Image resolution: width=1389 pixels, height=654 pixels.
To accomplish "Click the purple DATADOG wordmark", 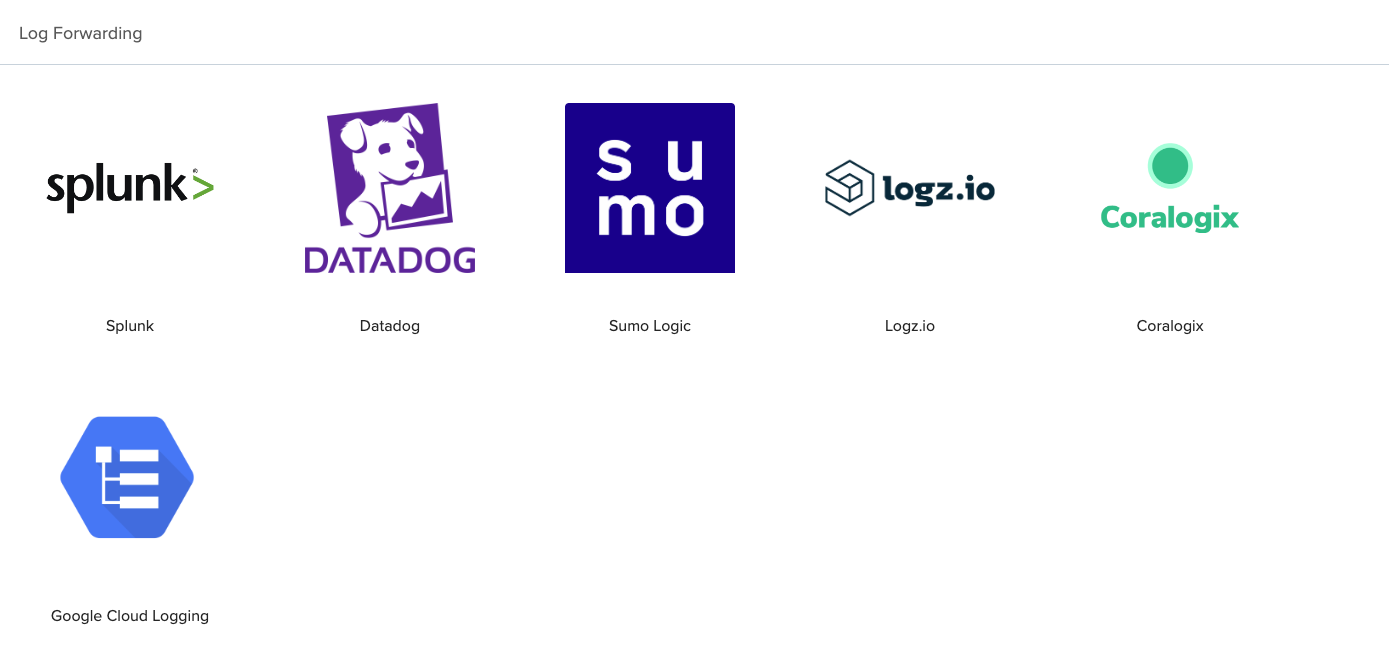I will (390, 260).
